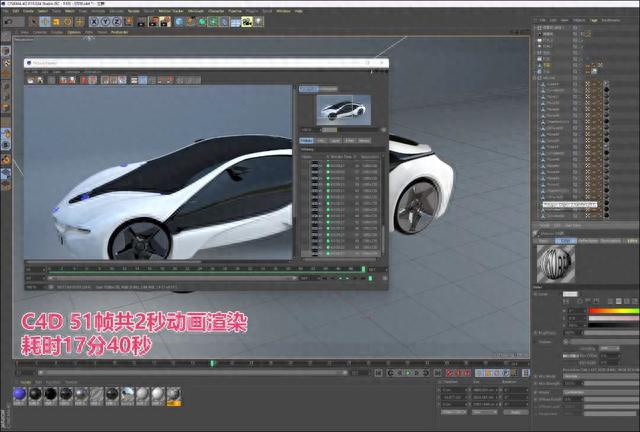The width and height of the screenshot is (640, 432).
Task: Select the orange-highlighted material in Material Manager
Action: tap(173, 396)
